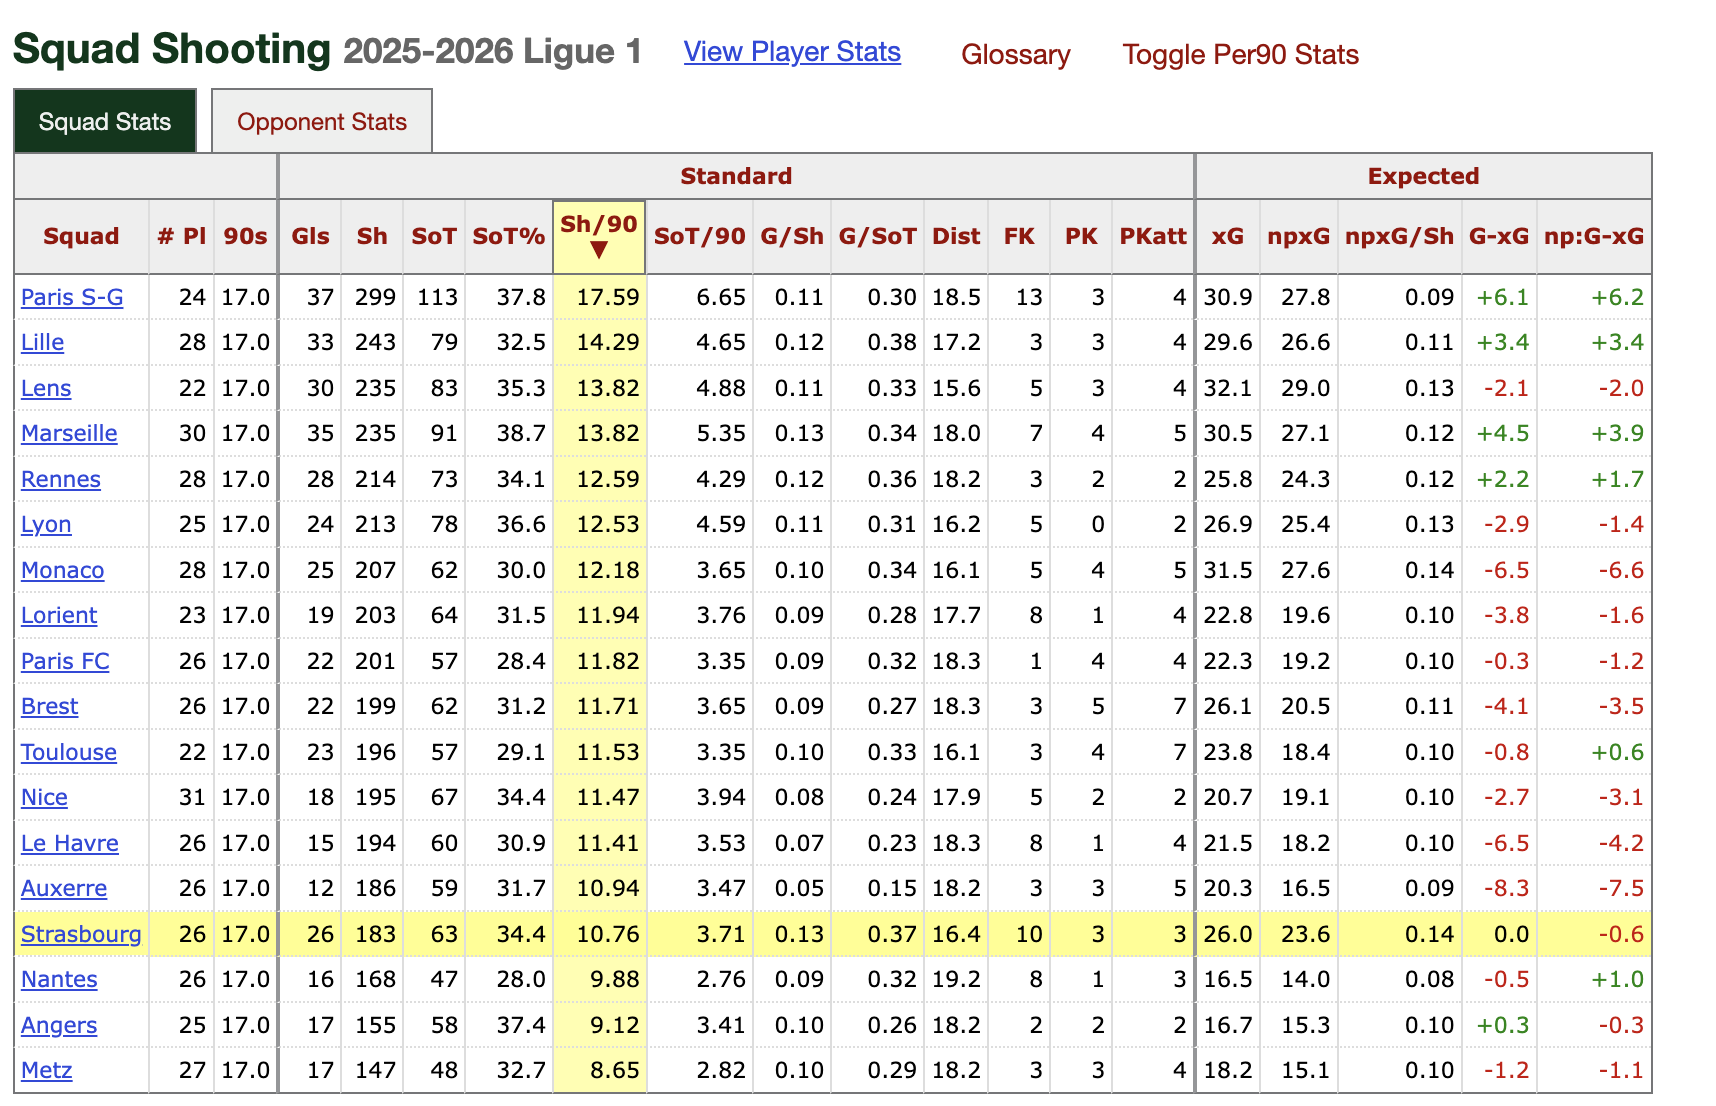Open the Strasbourg squad link
The width and height of the screenshot is (1716, 1106).
point(81,934)
